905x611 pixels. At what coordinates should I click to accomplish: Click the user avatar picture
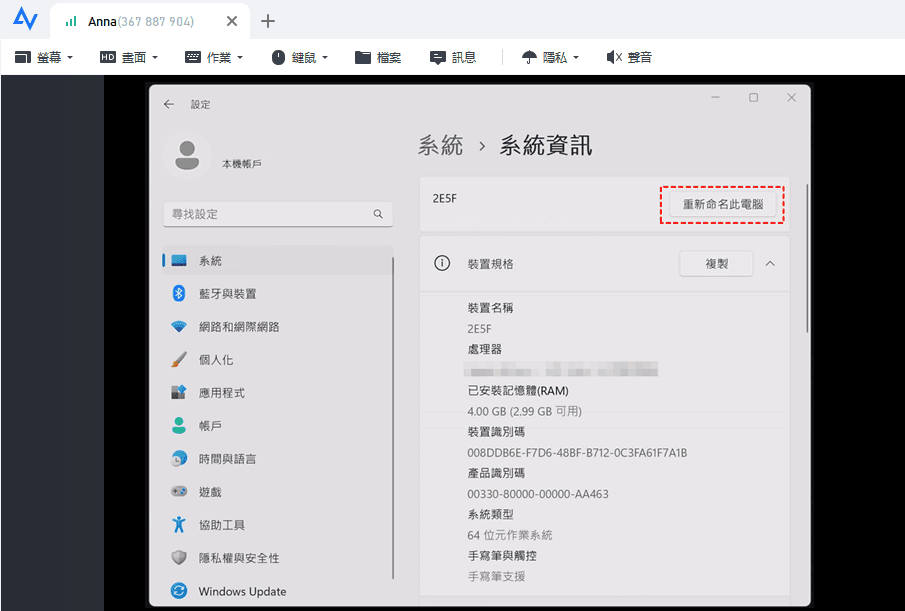(187, 155)
